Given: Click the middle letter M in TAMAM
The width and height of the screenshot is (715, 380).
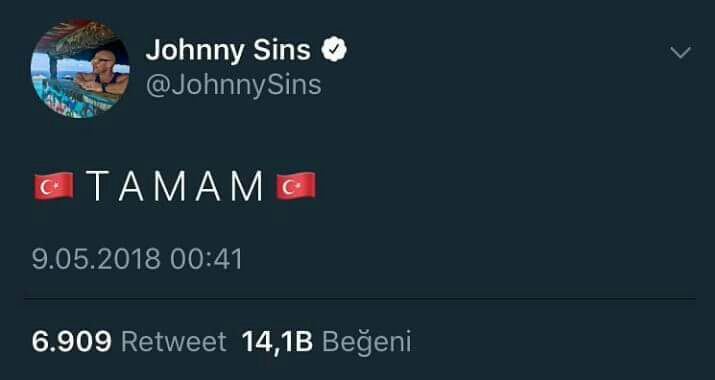Looking at the screenshot, I should (170, 186).
